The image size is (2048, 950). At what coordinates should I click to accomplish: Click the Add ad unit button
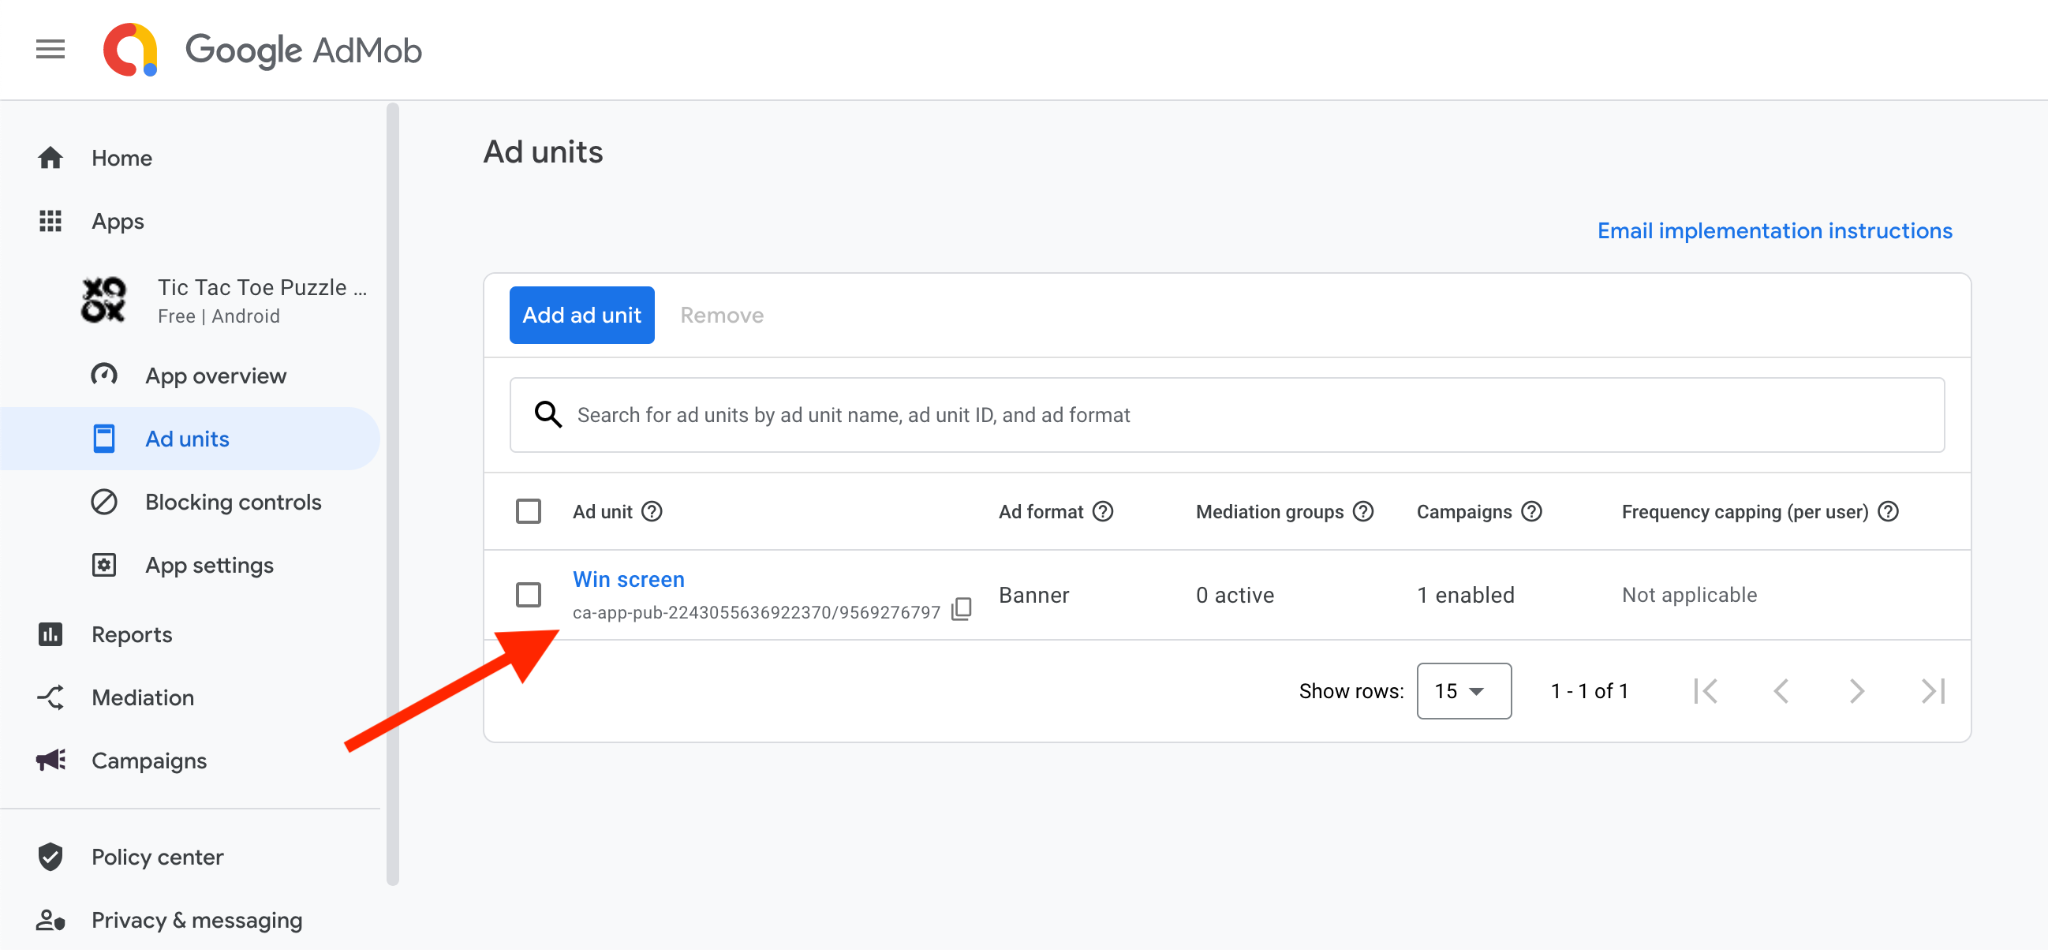(581, 314)
